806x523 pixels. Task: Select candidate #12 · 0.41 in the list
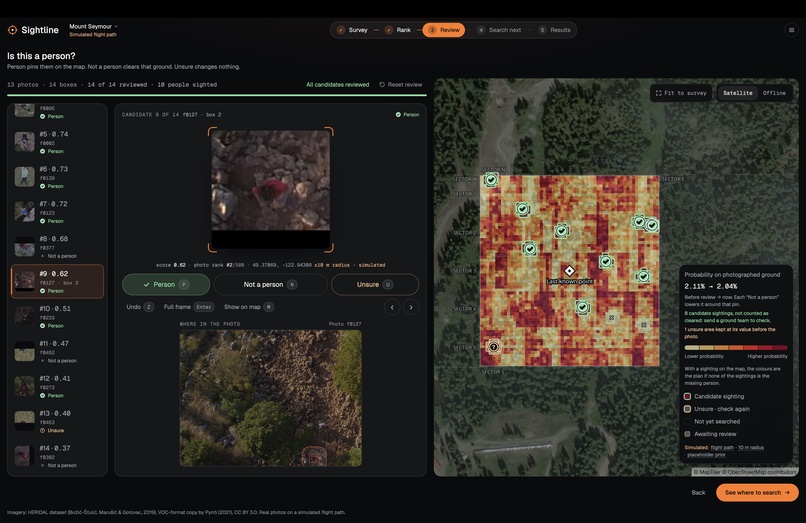(x=57, y=386)
